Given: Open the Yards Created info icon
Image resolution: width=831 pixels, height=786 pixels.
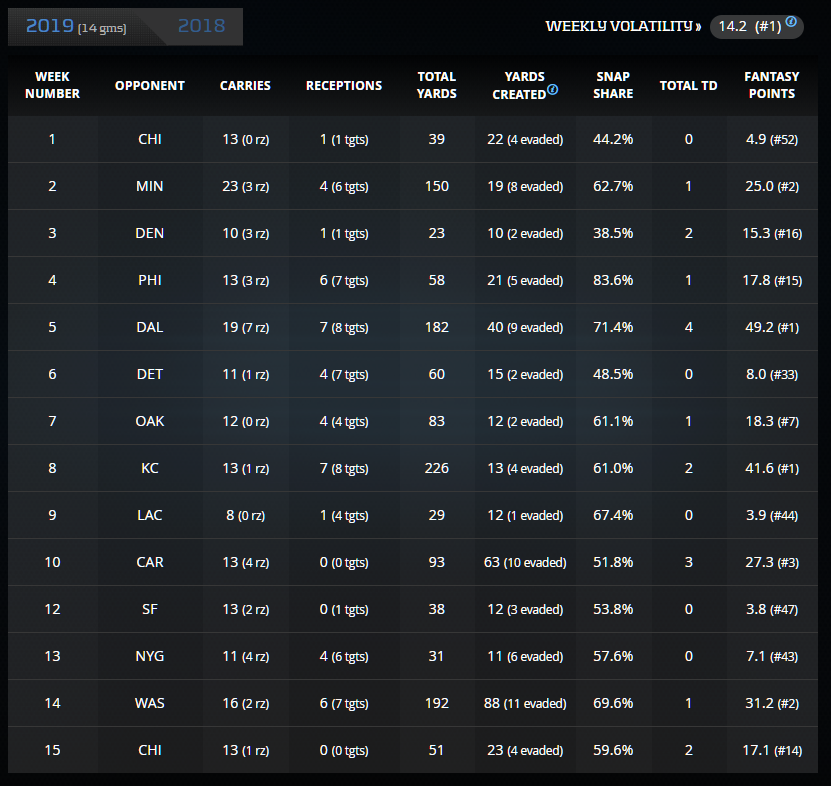Looking at the screenshot, I should pos(552,90).
